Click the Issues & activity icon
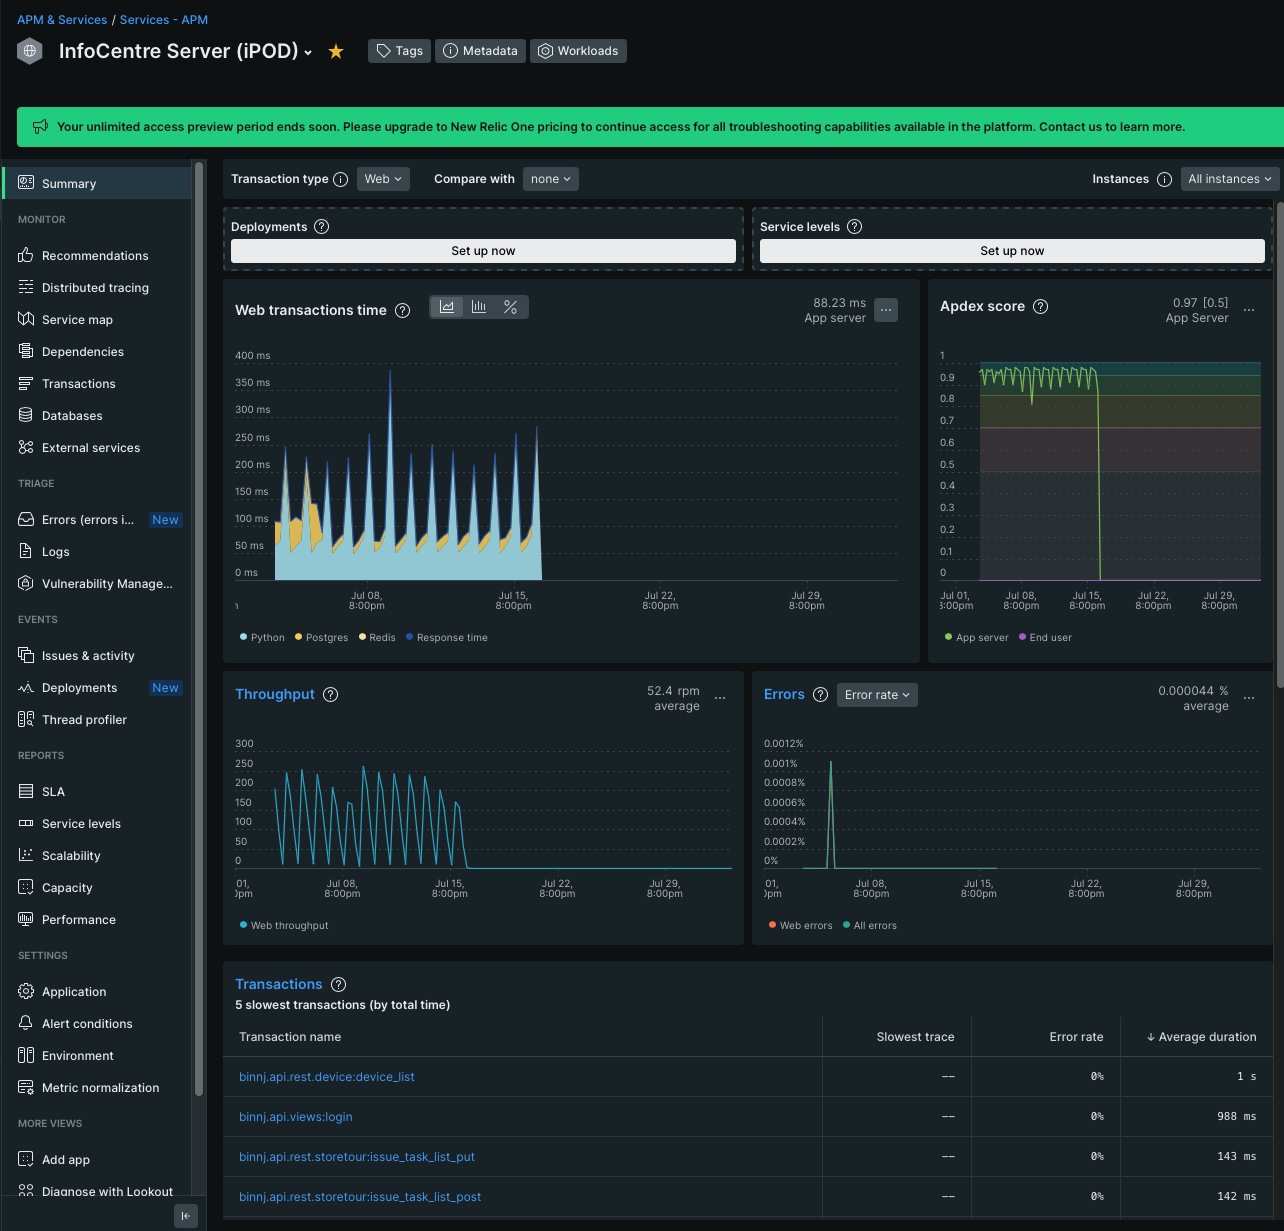 (26, 655)
